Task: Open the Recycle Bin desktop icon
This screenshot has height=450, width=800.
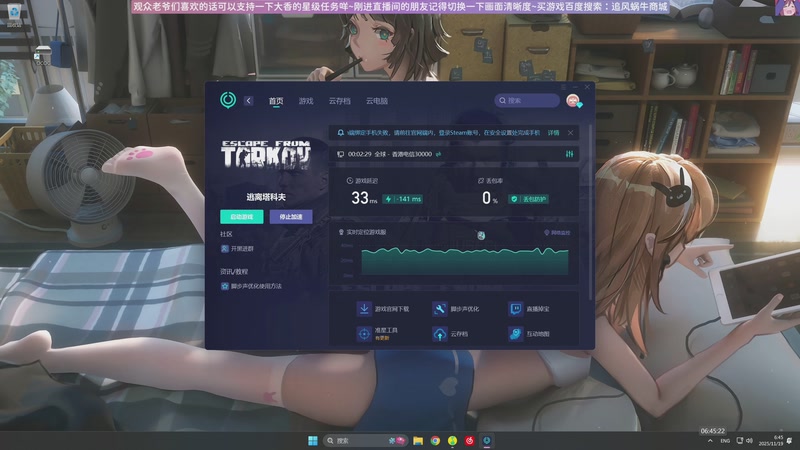Action: tap(14, 14)
